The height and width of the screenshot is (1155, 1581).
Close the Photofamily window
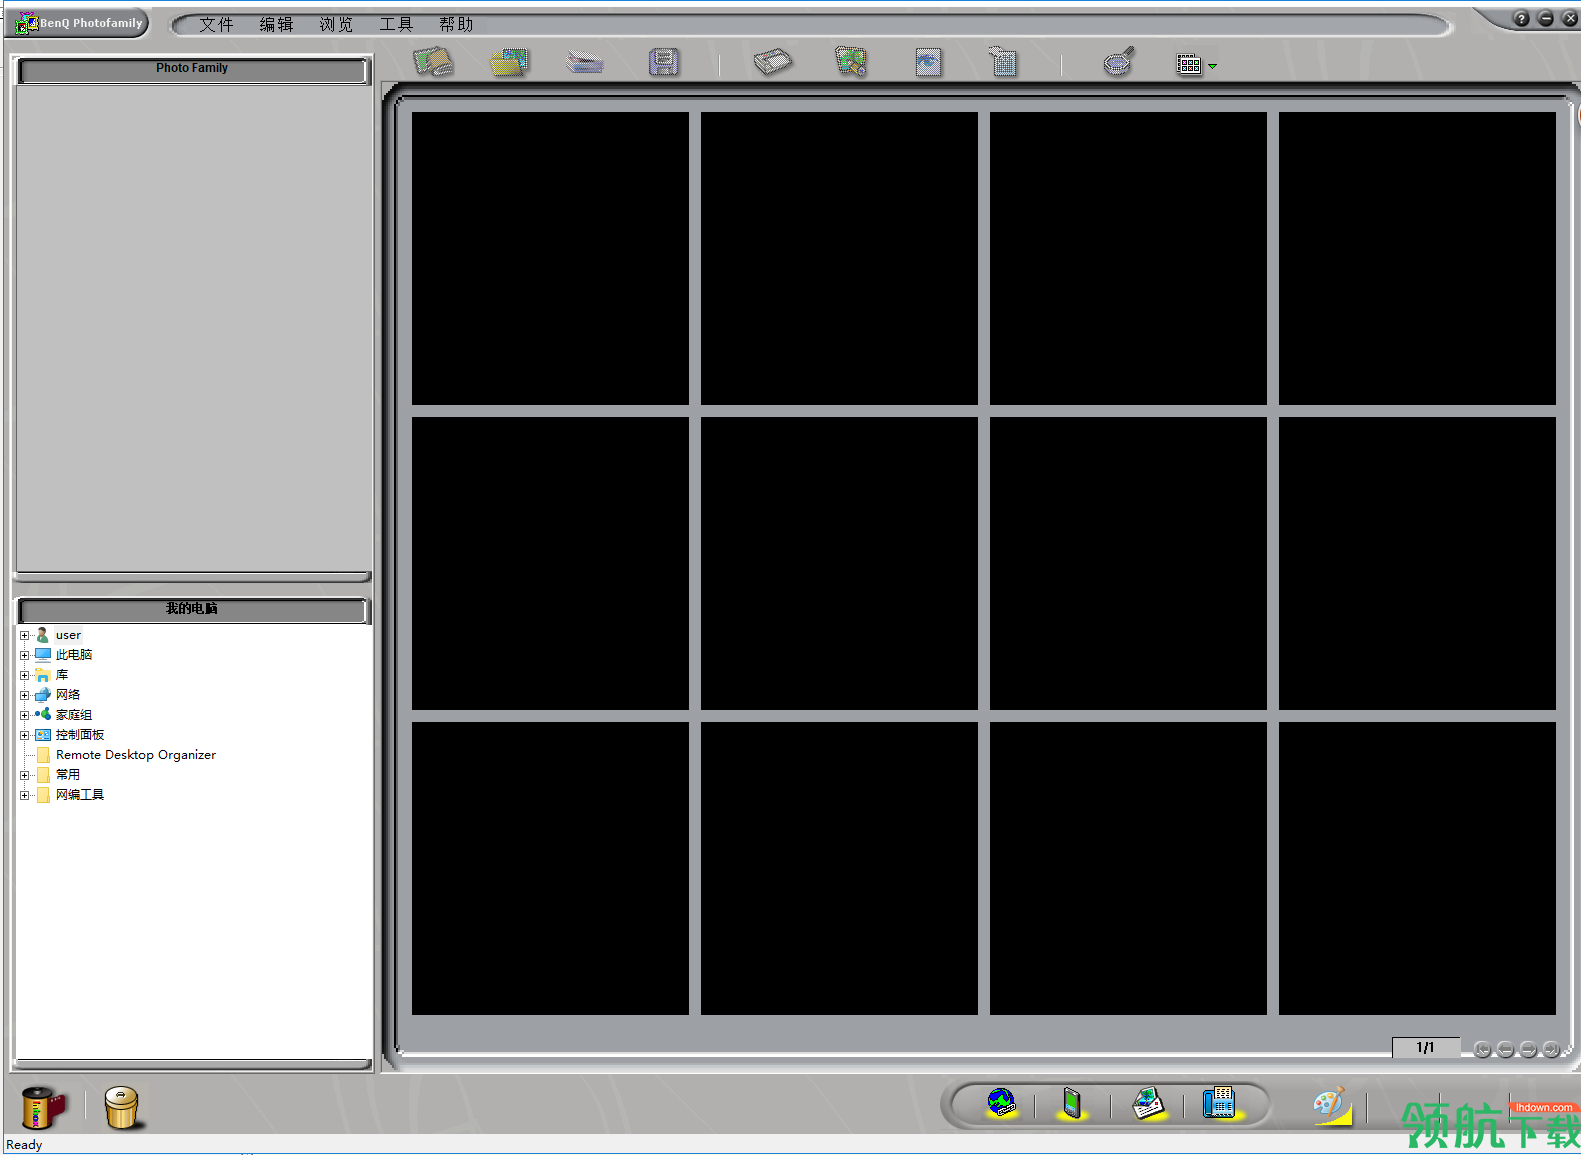(1569, 18)
